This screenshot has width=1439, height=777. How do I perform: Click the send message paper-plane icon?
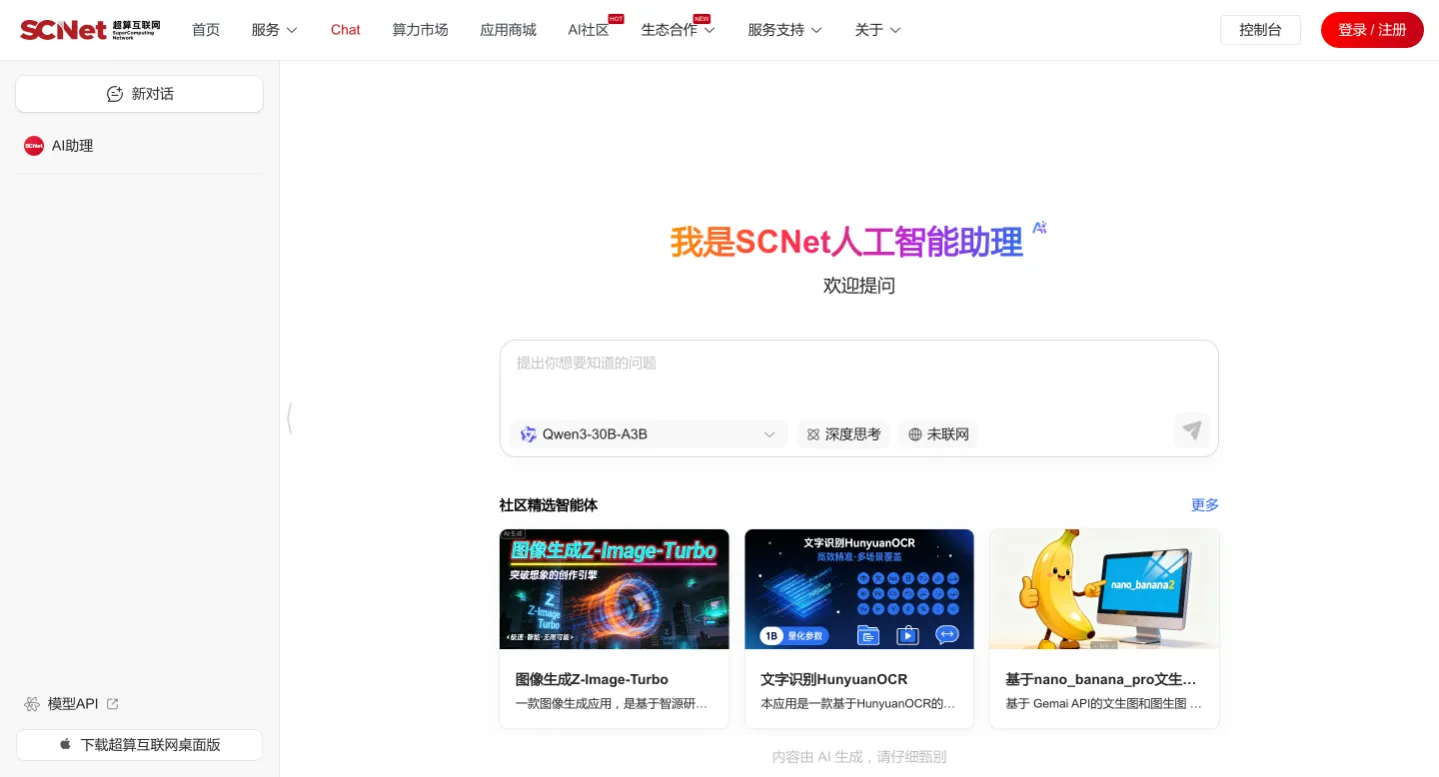pyautogui.click(x=1191, y=431)
